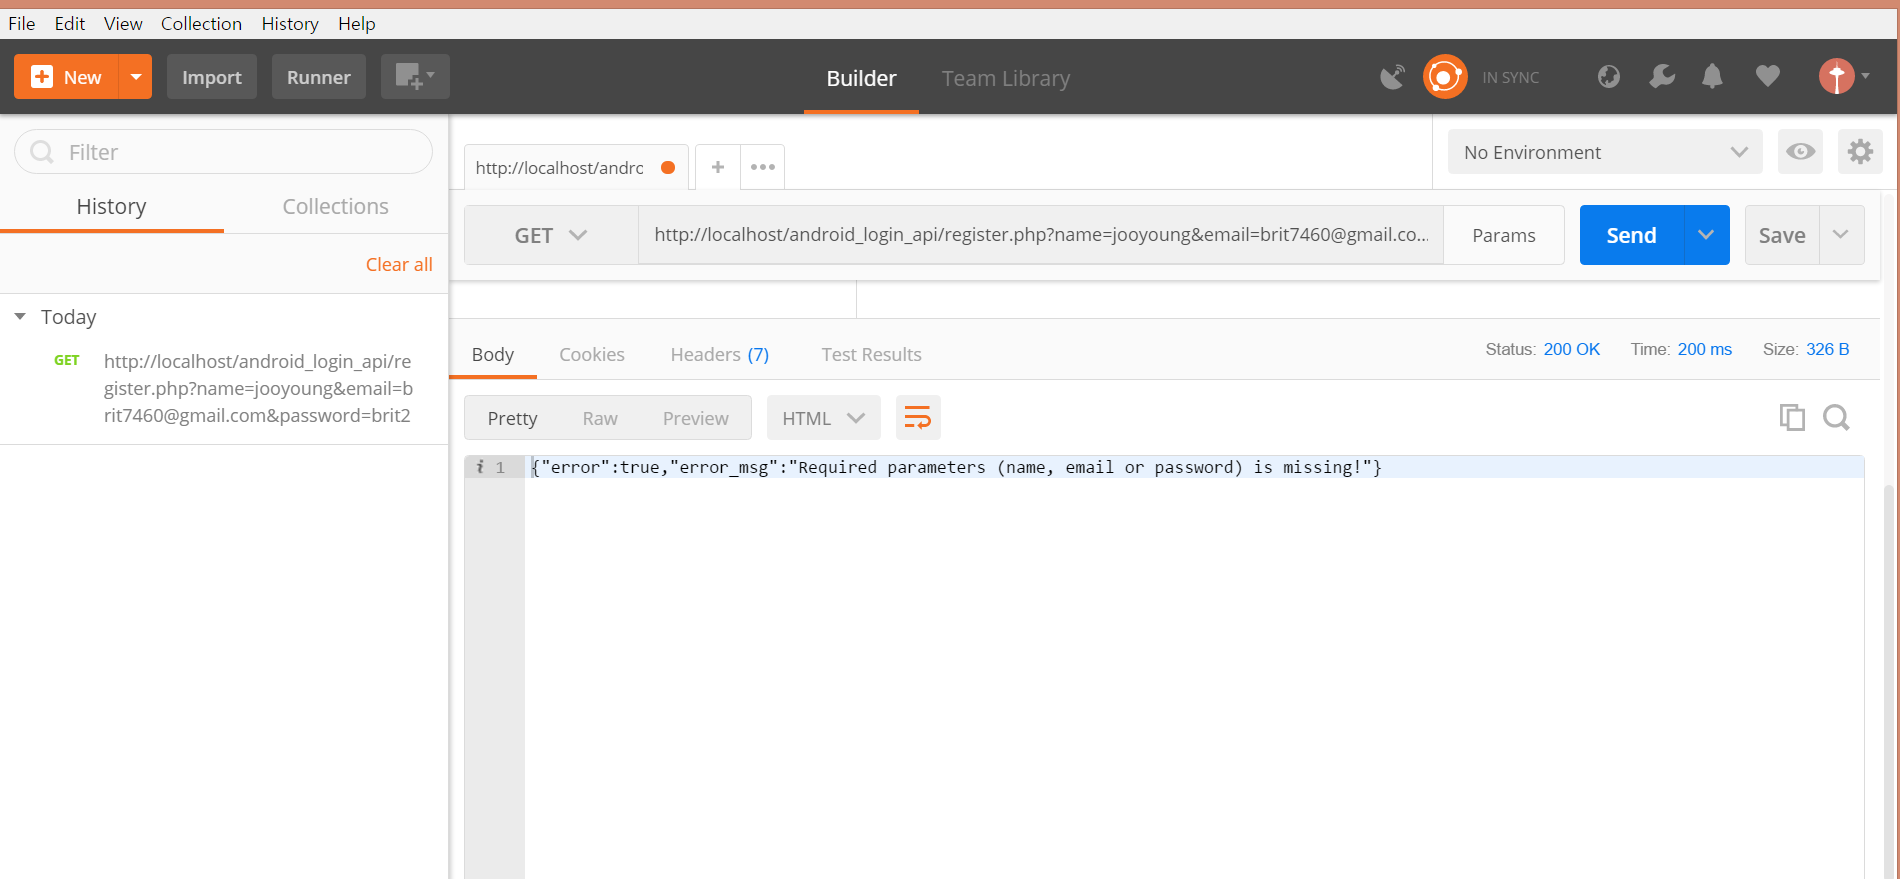
Task: Click the Filter input field
Action: click(x=224, y=152)
